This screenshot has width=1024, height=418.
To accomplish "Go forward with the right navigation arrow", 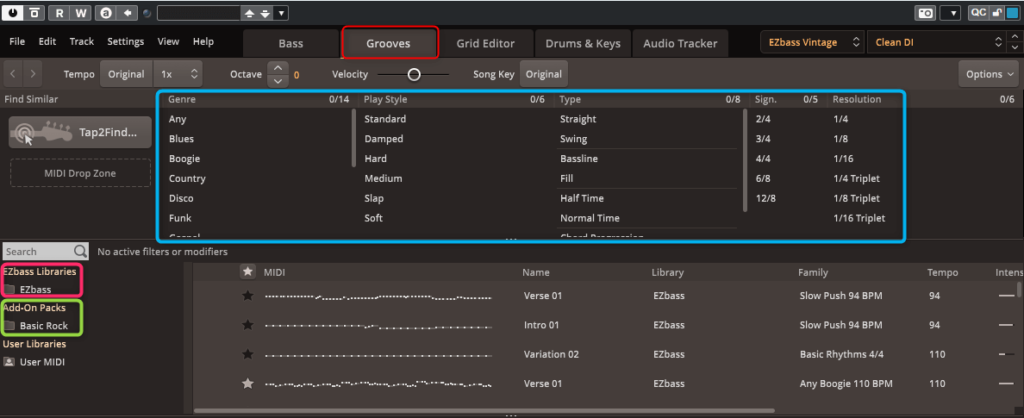I will point(32,74).
